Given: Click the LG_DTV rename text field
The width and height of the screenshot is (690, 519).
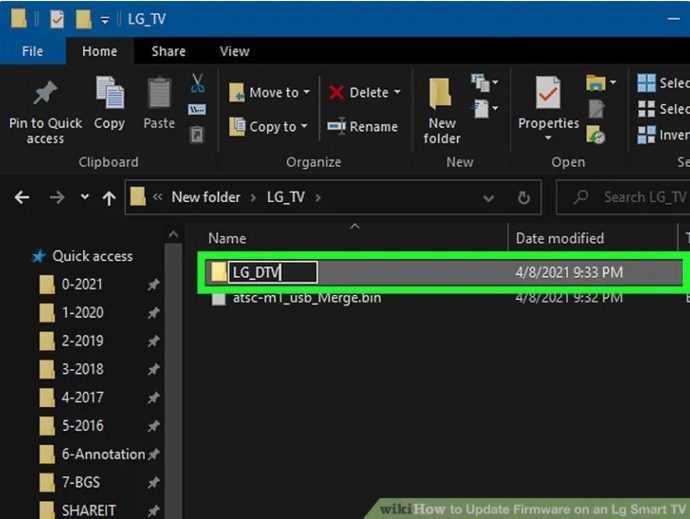Looking at the screenshot, I should click(x=273, y=272).
